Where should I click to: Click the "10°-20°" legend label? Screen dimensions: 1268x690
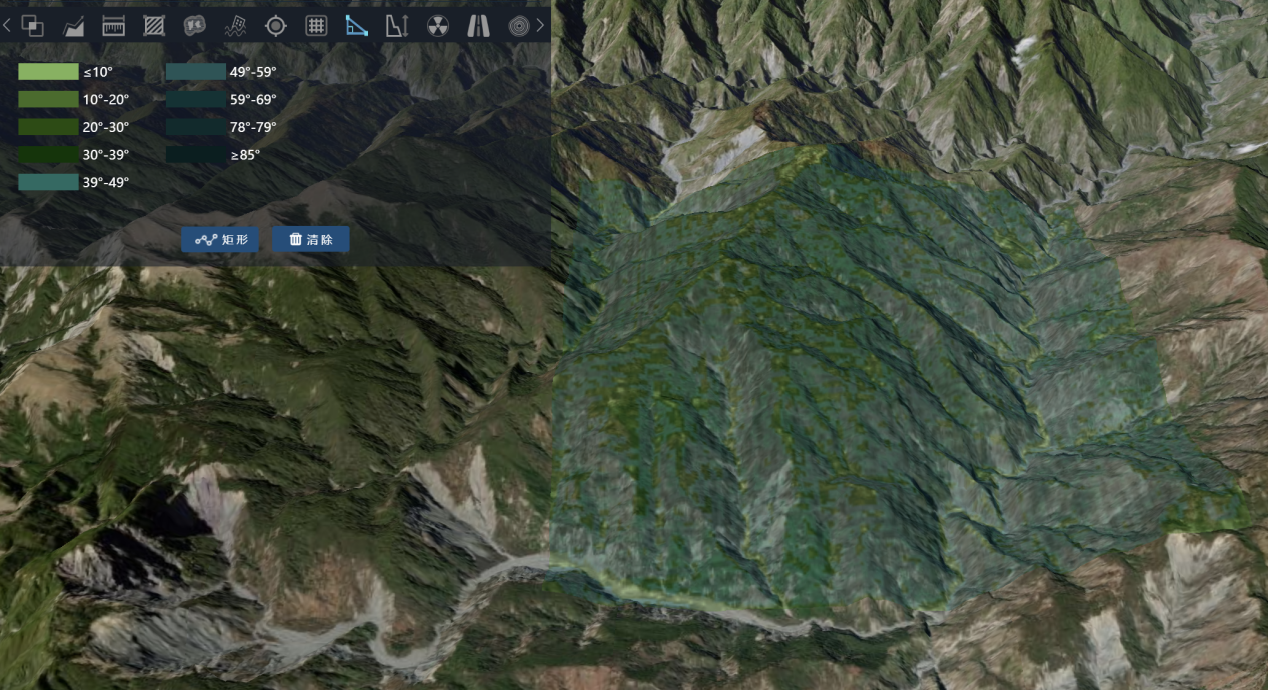point(106,100)
